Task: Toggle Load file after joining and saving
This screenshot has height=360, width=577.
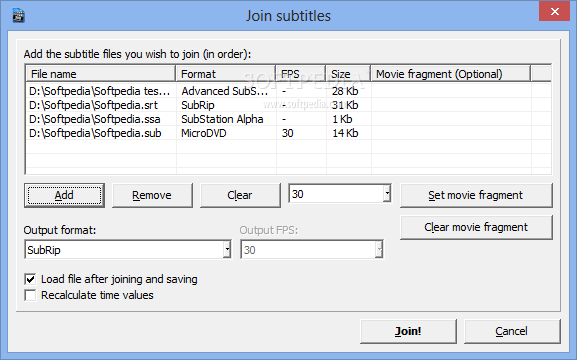Action: point(31,279)
